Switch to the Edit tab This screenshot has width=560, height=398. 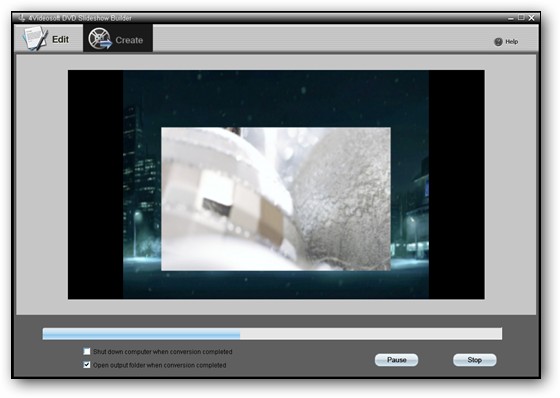pos(49,39)
